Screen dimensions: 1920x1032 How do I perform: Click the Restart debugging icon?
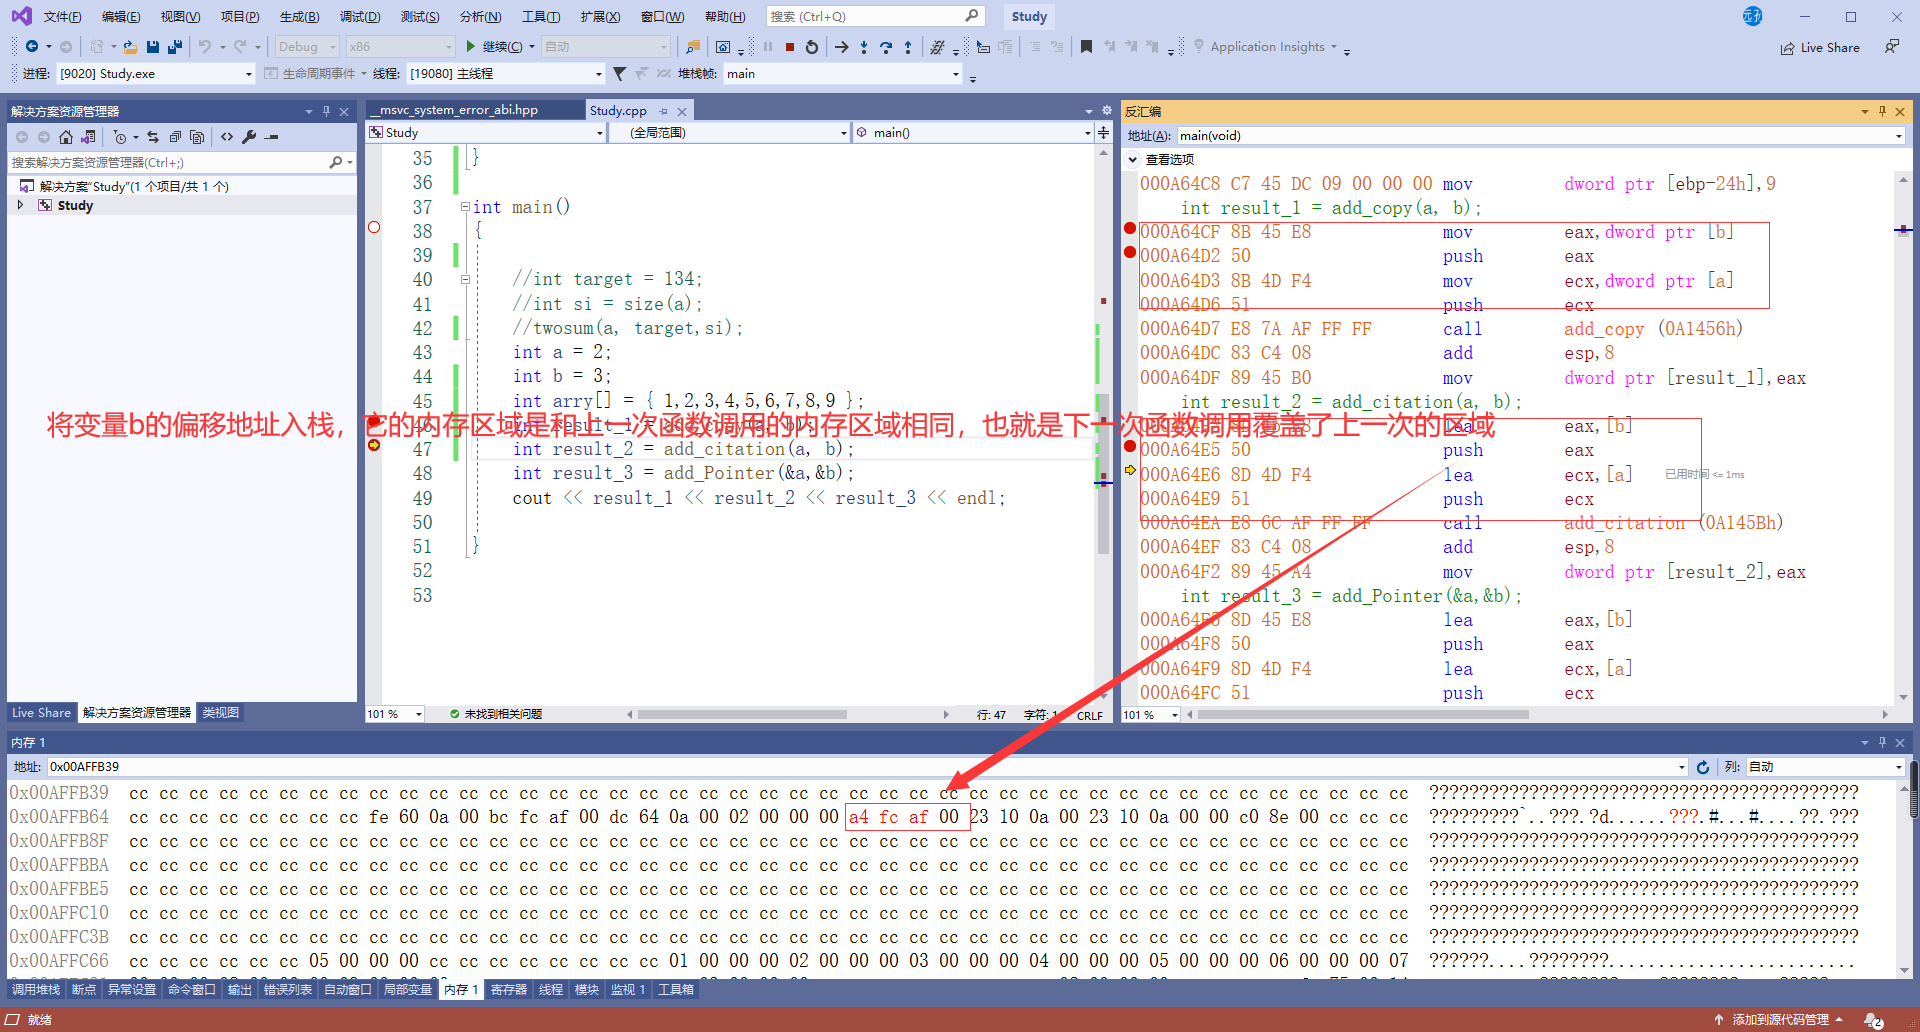[812, 47]
